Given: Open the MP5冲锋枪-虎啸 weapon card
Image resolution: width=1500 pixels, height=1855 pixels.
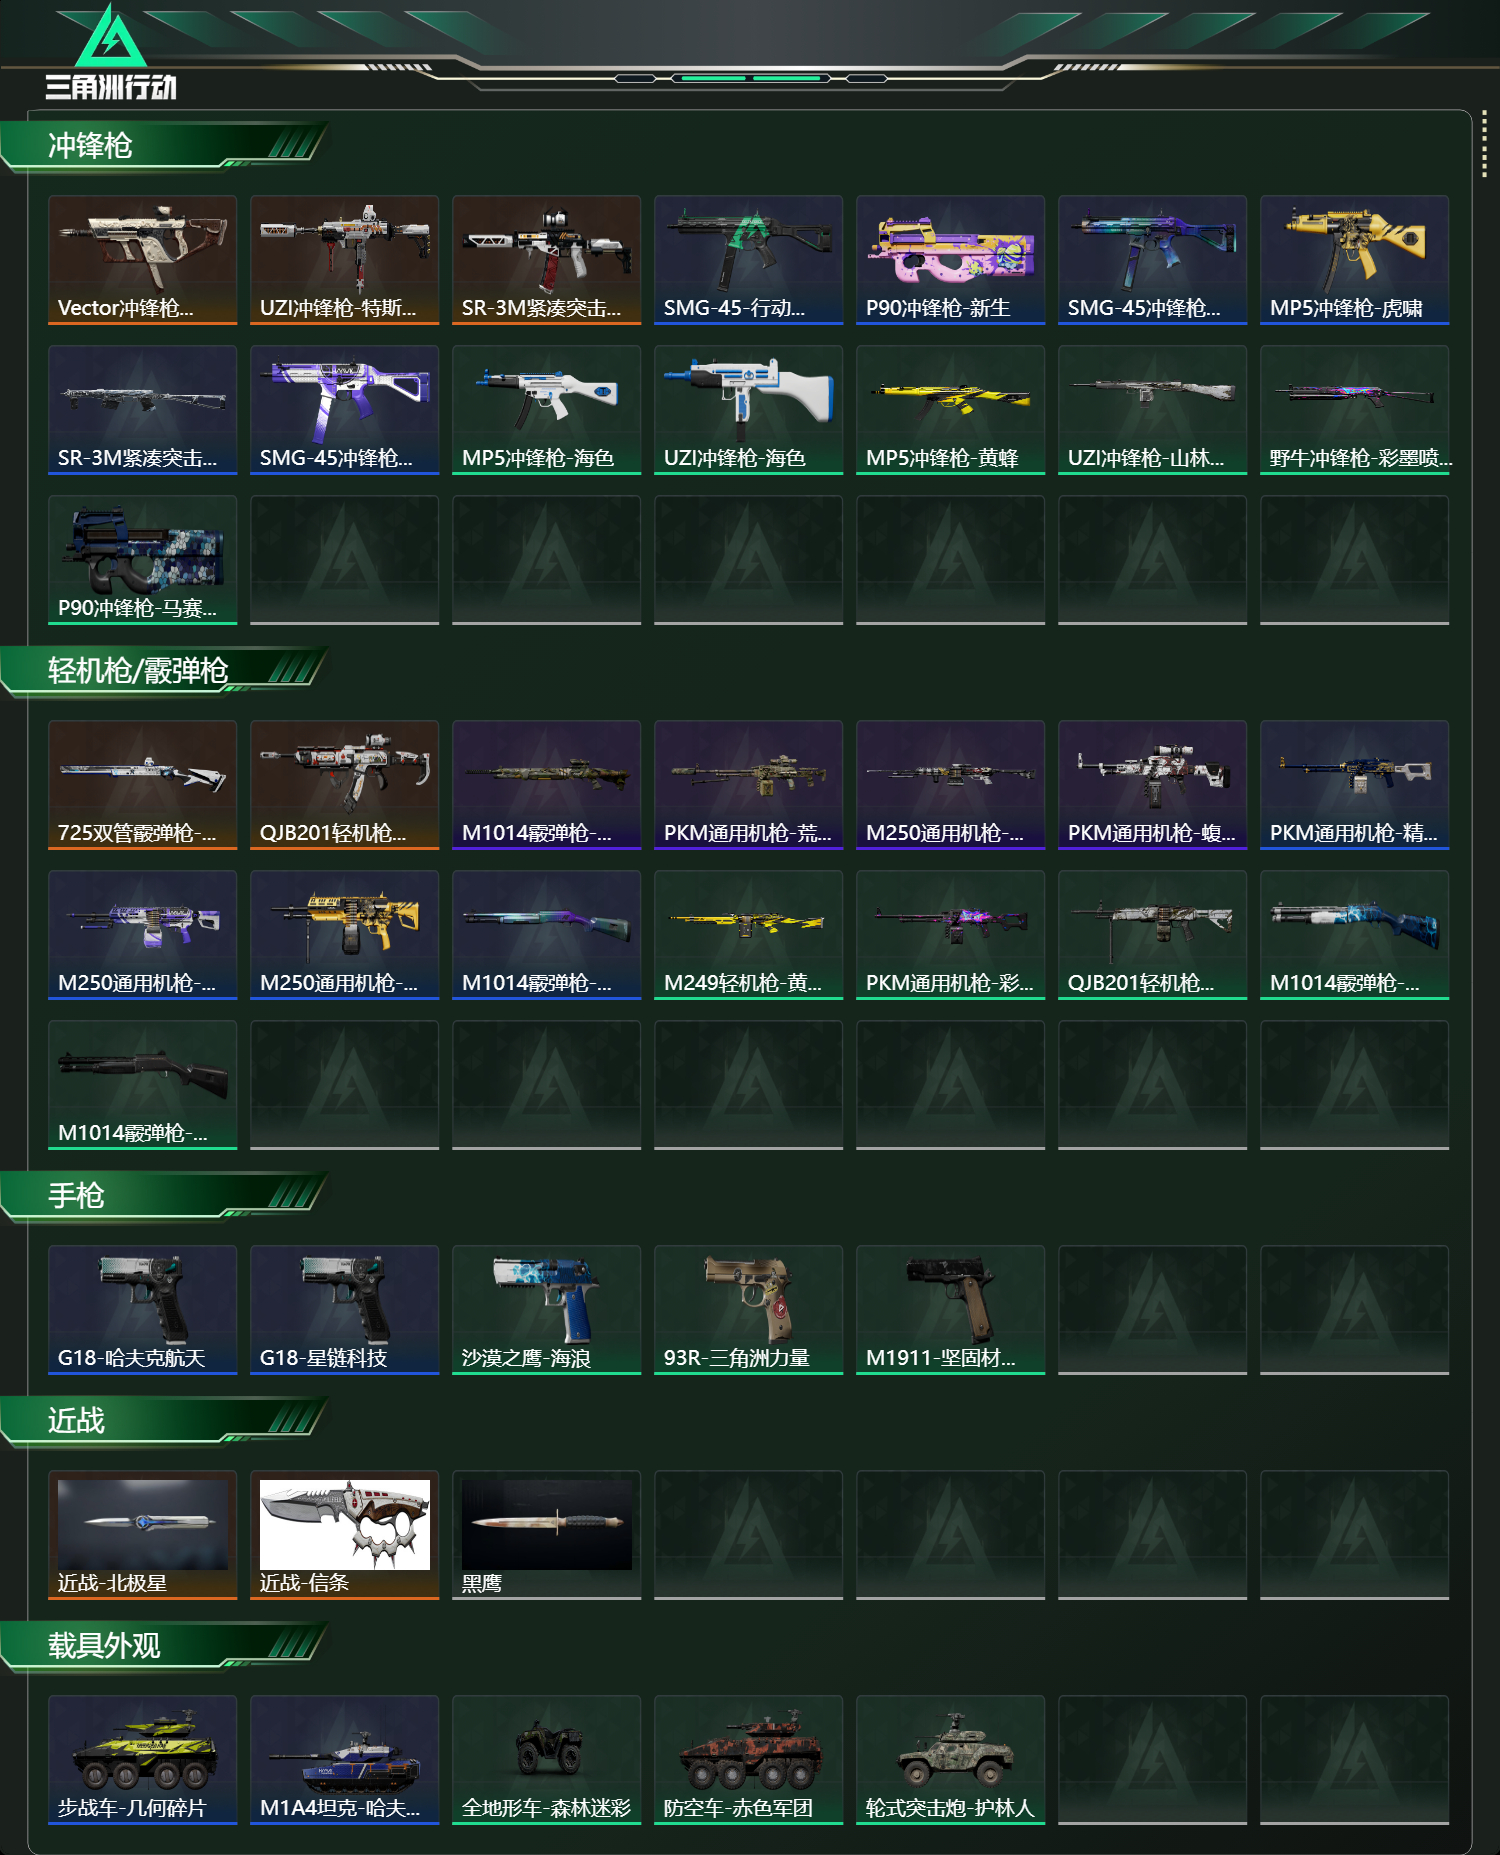Looking at the screenshot, I should [x=1354, y=260].
